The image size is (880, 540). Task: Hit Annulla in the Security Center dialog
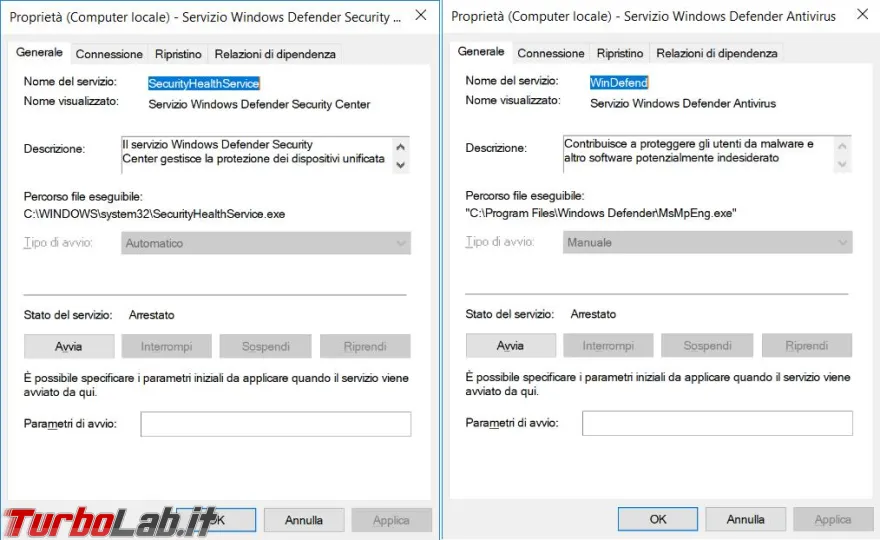(304, 520)
